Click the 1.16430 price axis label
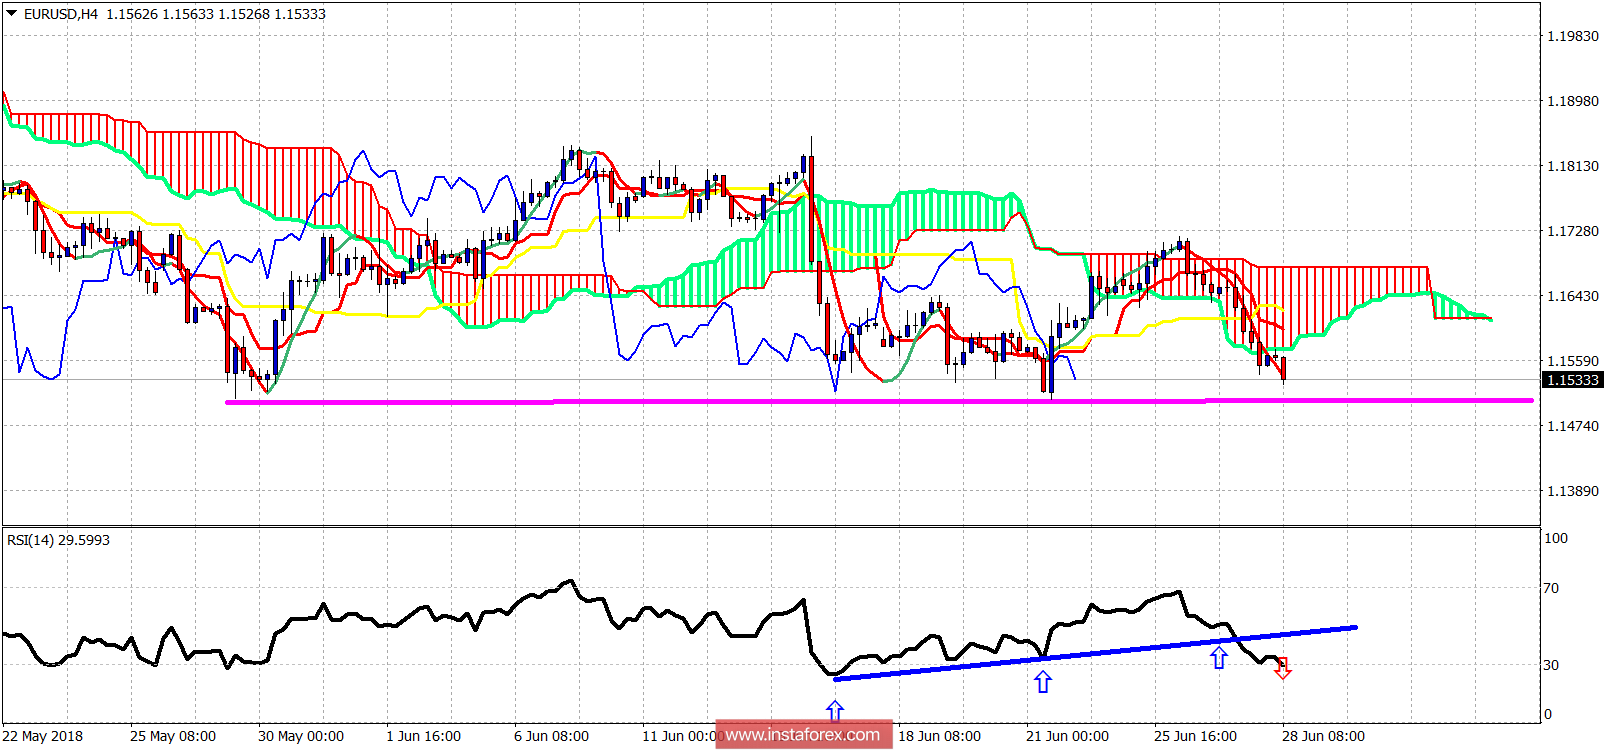1608x750 pixels. click(x=1573, y=296)
